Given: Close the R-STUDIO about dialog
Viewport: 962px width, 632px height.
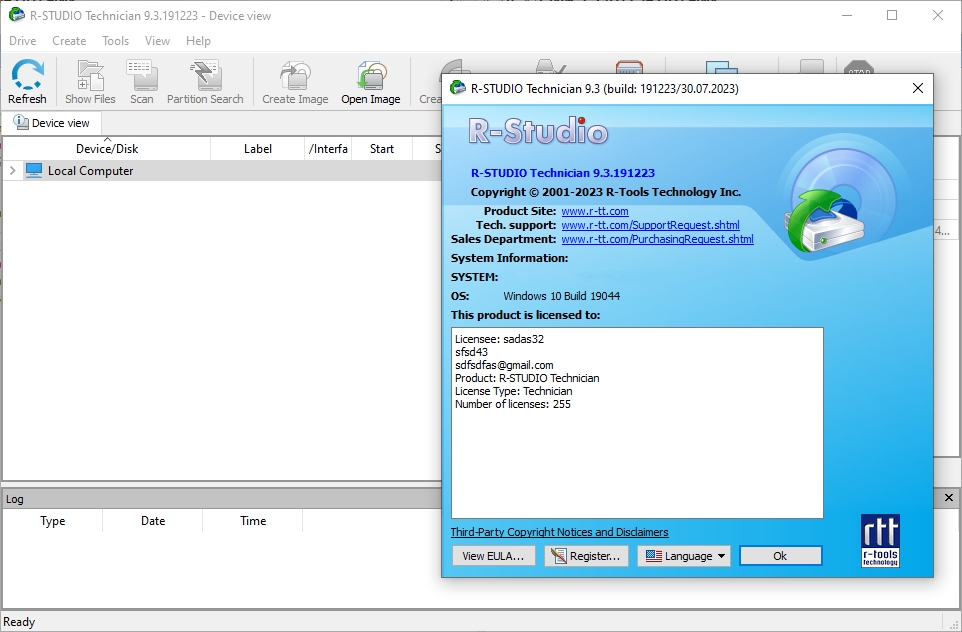Looking at the screenshot, I should (x=918, y=88).
